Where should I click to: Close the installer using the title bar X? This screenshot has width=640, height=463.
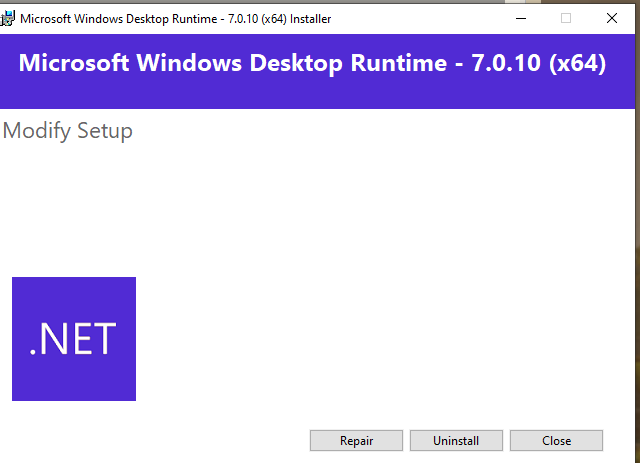click(x=612, y=18)
